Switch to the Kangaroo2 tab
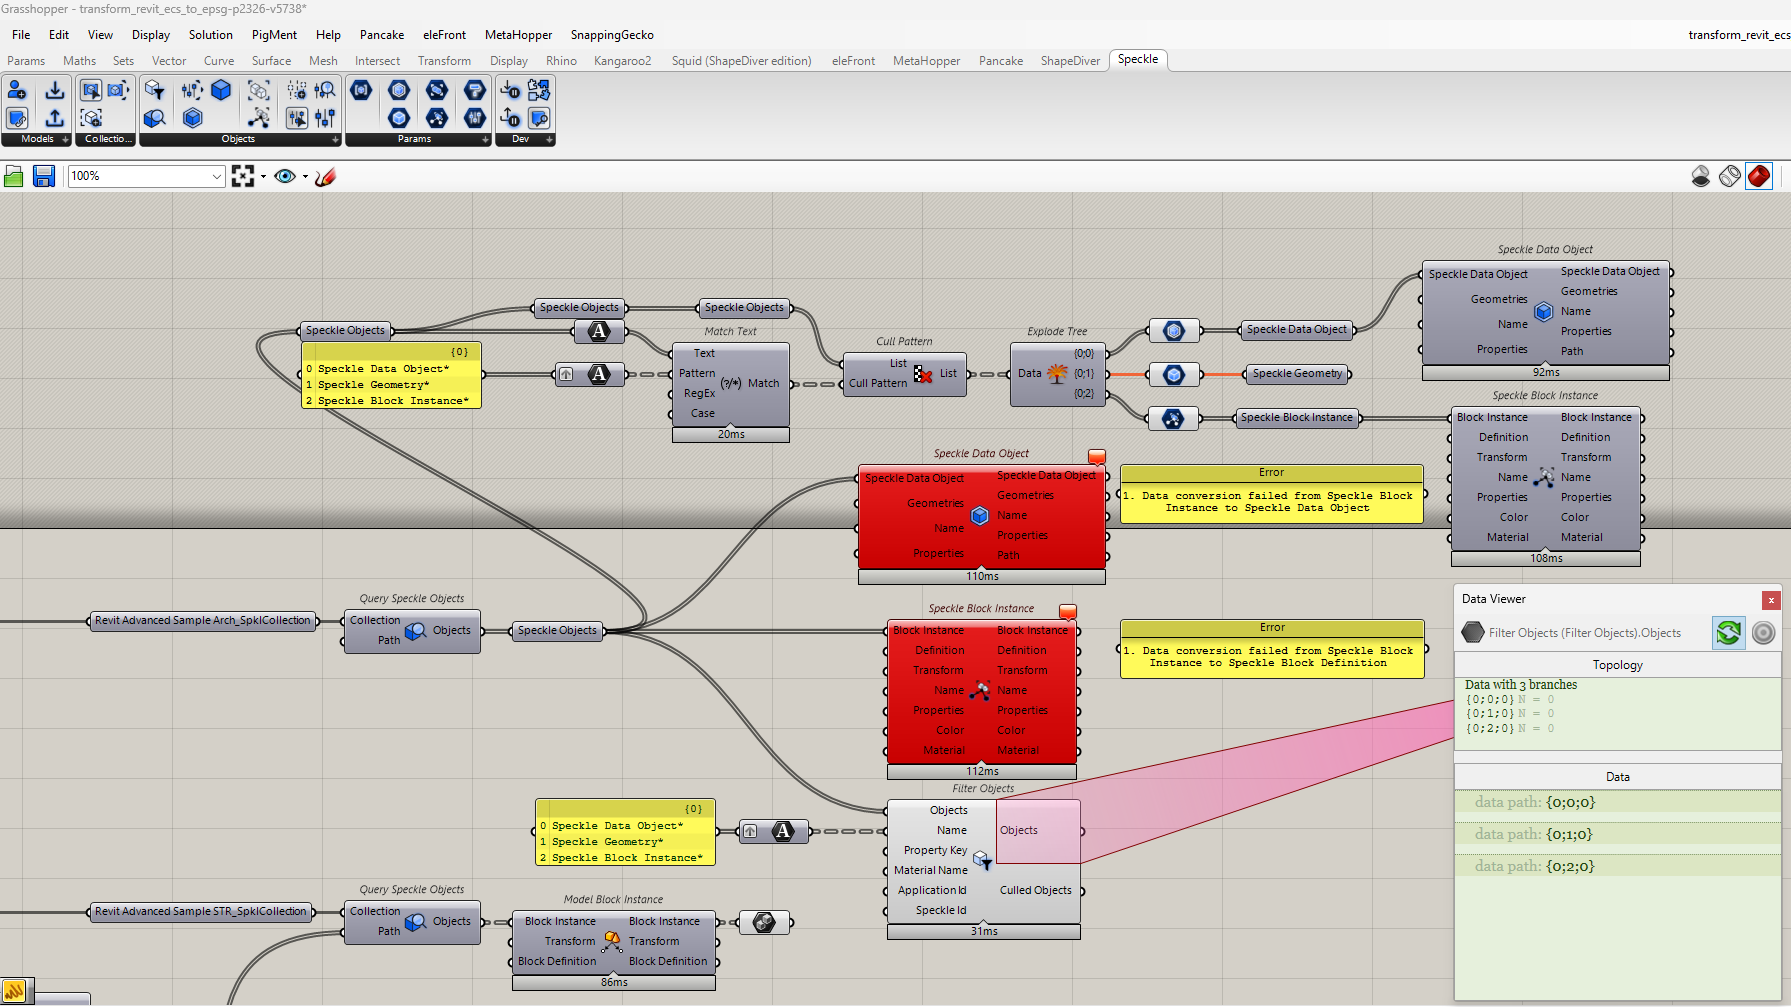This screenshot has width=1791, height=1007. tap(622, 61)
